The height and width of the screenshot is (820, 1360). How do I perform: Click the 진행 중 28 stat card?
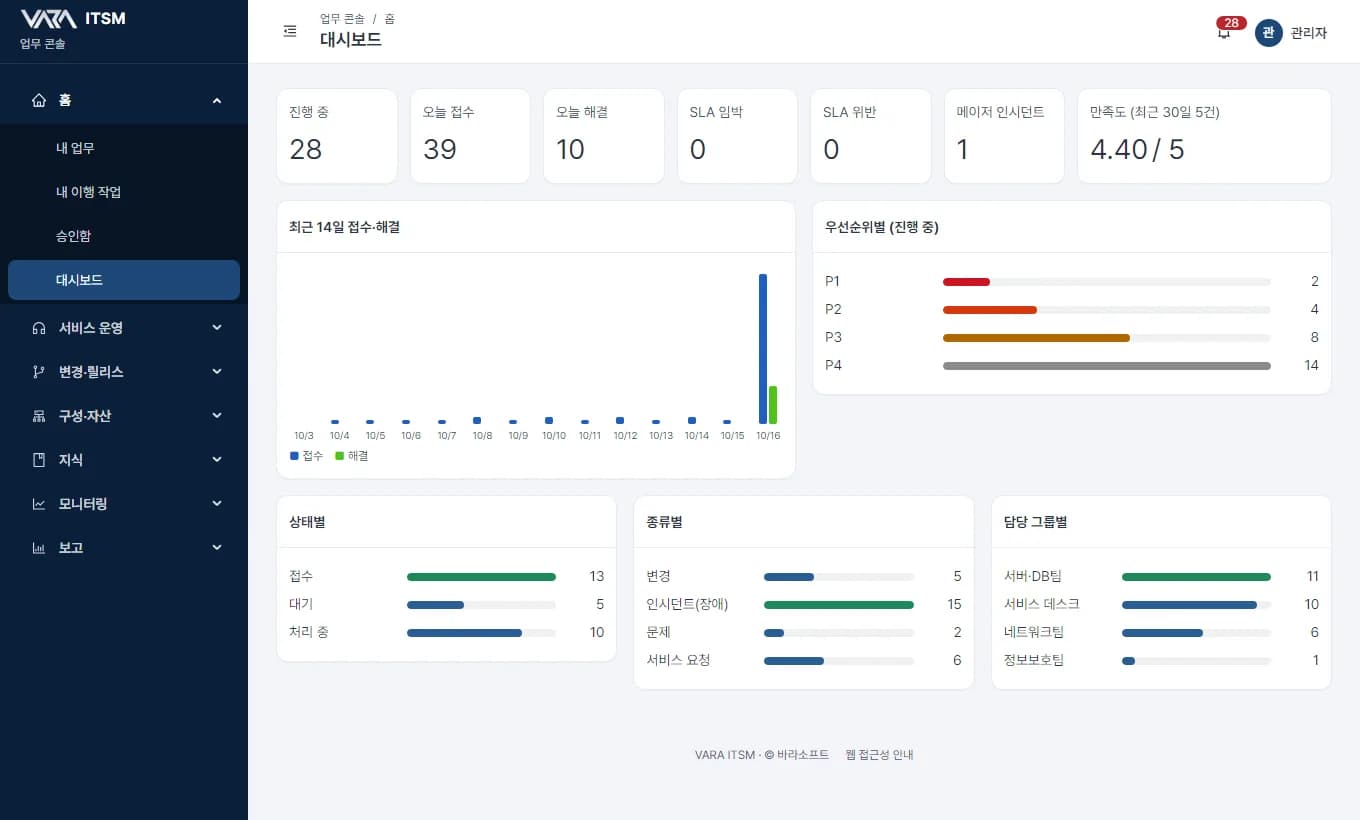[337, 136]
